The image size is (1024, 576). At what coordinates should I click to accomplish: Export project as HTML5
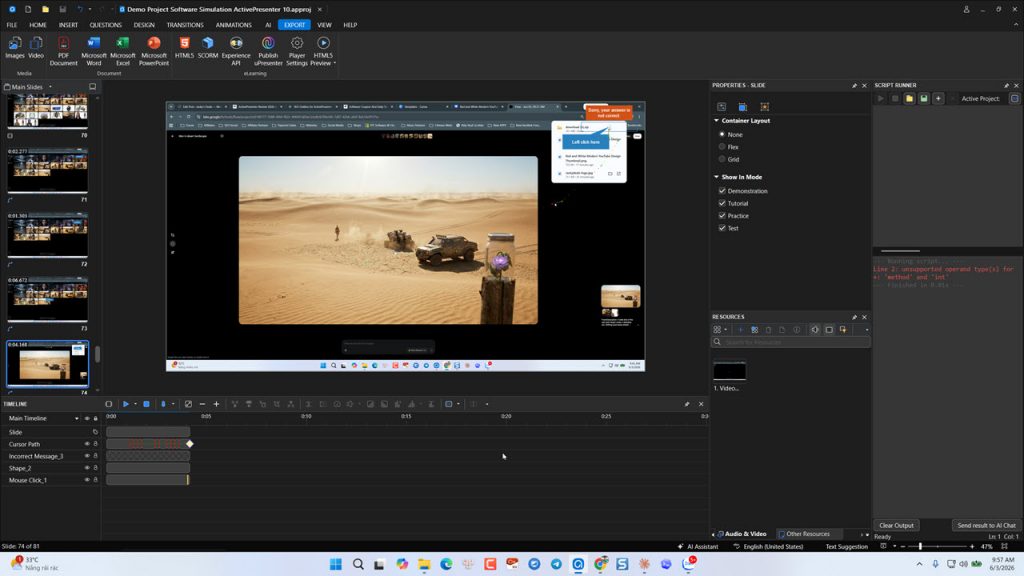click(x=184, y=49)
